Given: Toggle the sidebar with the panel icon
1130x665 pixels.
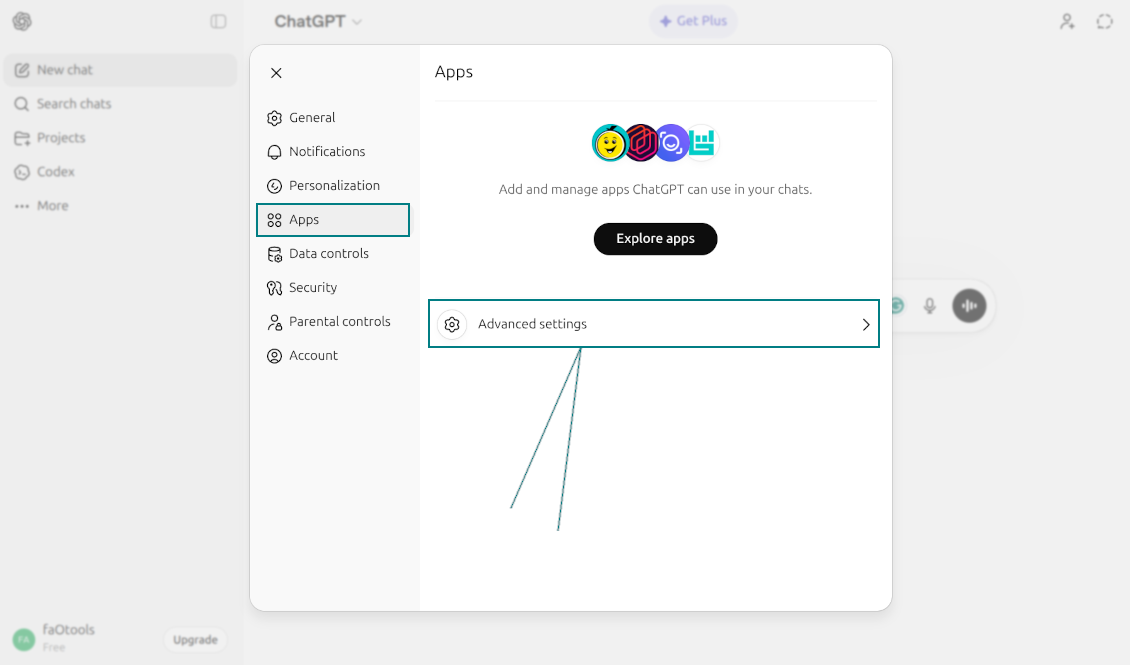Looking at the screenshot, I should [219, 20].
